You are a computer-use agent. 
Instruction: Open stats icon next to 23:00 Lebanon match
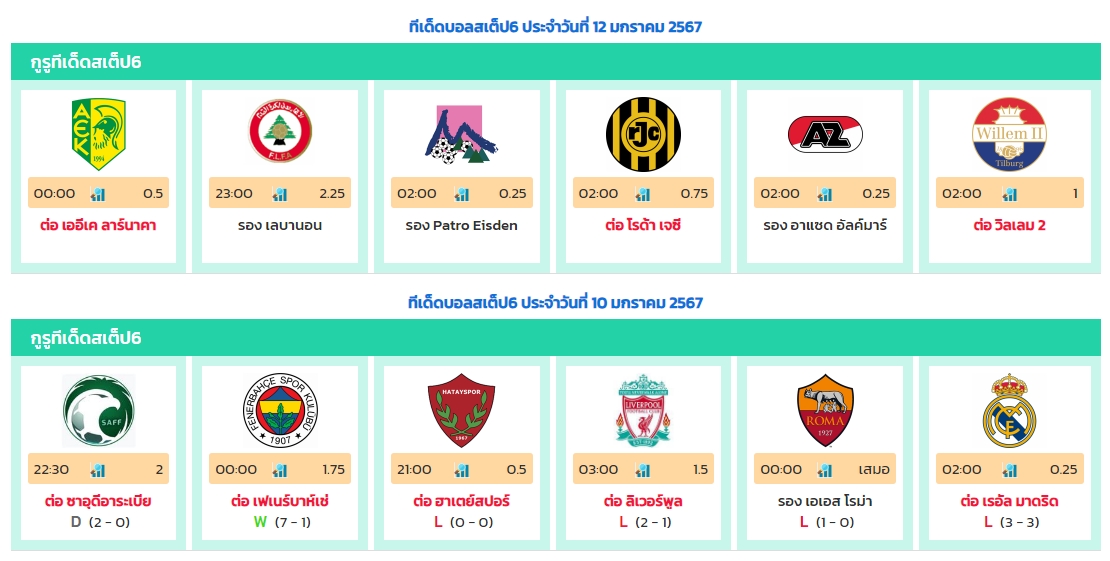(280, 193)
